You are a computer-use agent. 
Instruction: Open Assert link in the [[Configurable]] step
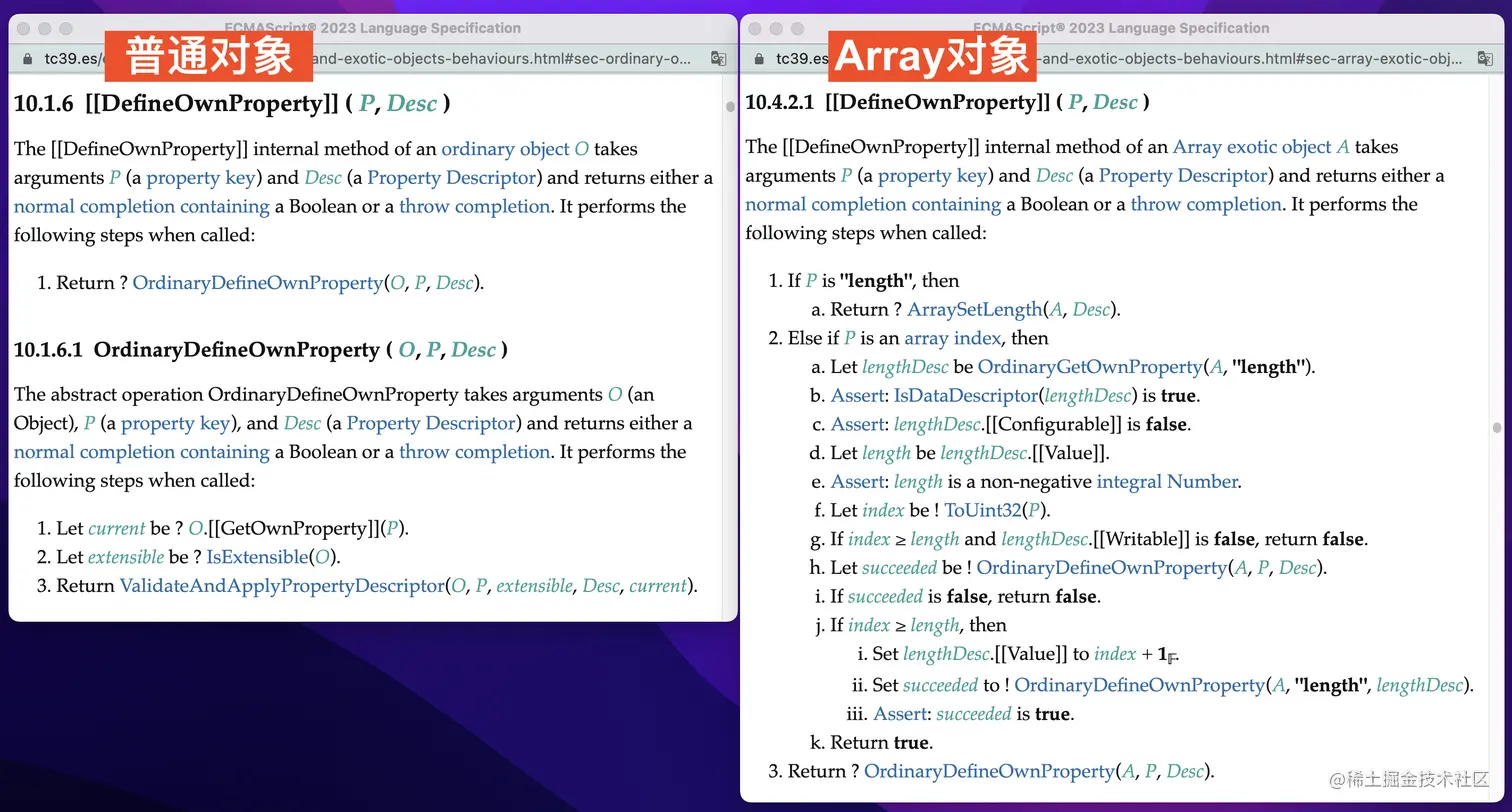click(858, 425)
